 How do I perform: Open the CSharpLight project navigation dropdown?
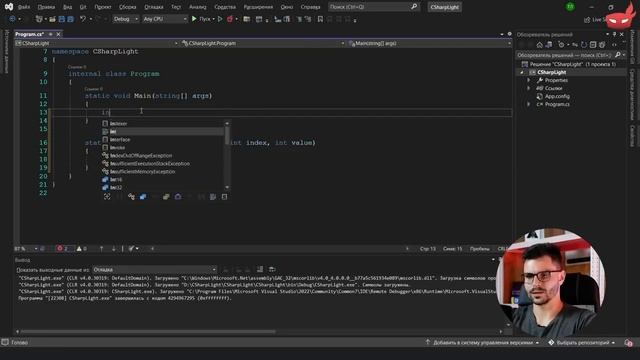[97, 43]
